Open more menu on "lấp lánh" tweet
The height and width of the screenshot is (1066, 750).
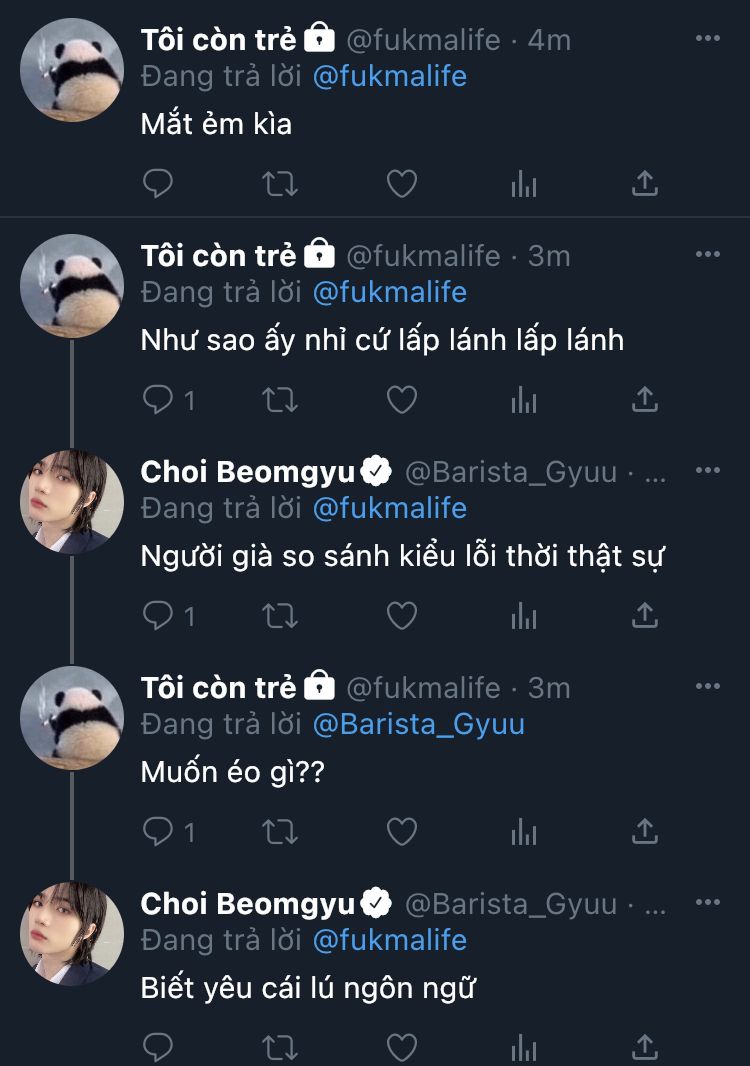click(707, 255)
